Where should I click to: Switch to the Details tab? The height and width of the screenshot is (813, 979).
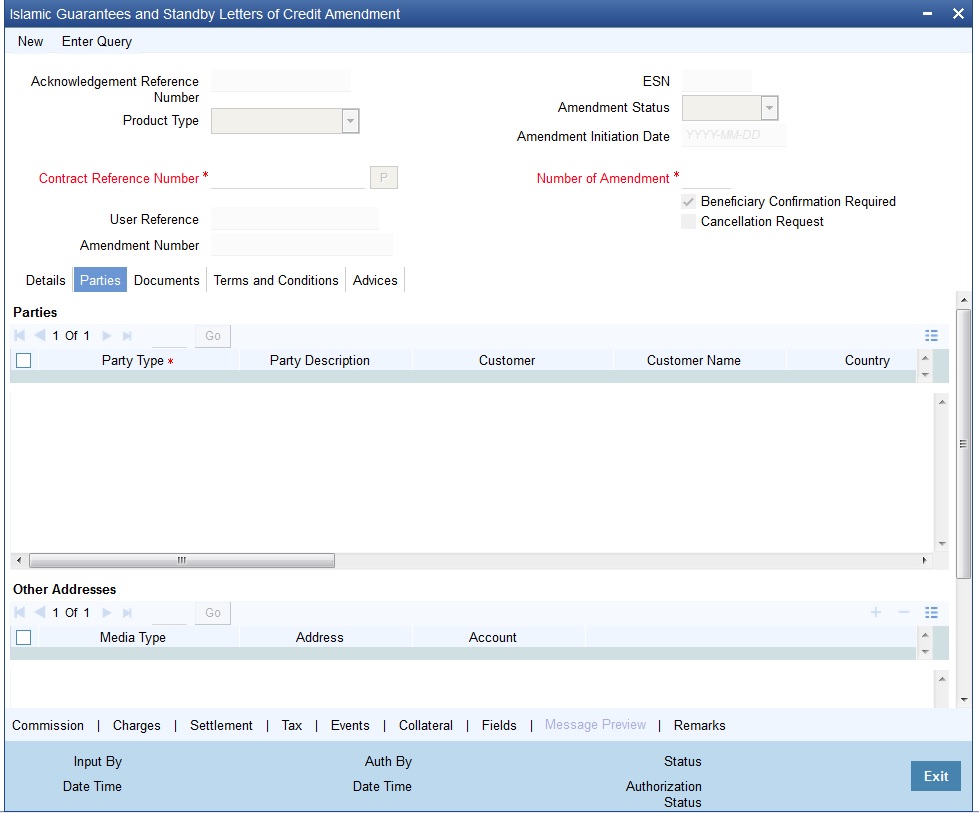tap(46, 280)
